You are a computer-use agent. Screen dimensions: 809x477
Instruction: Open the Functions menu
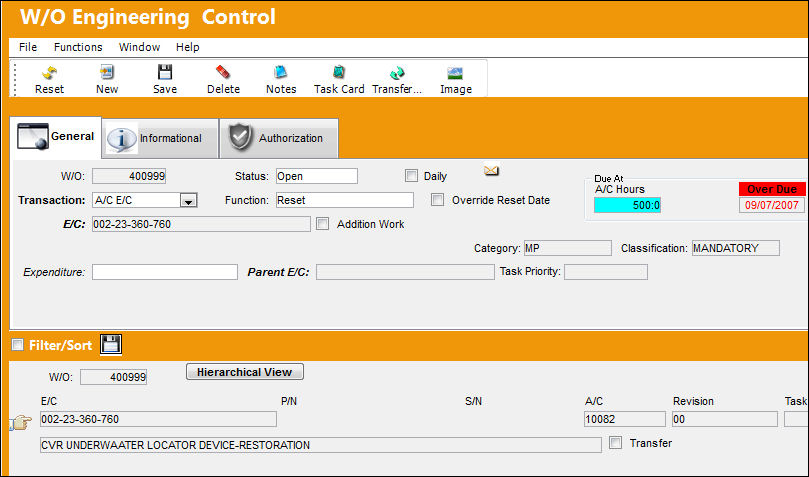[x=78, y=47]
